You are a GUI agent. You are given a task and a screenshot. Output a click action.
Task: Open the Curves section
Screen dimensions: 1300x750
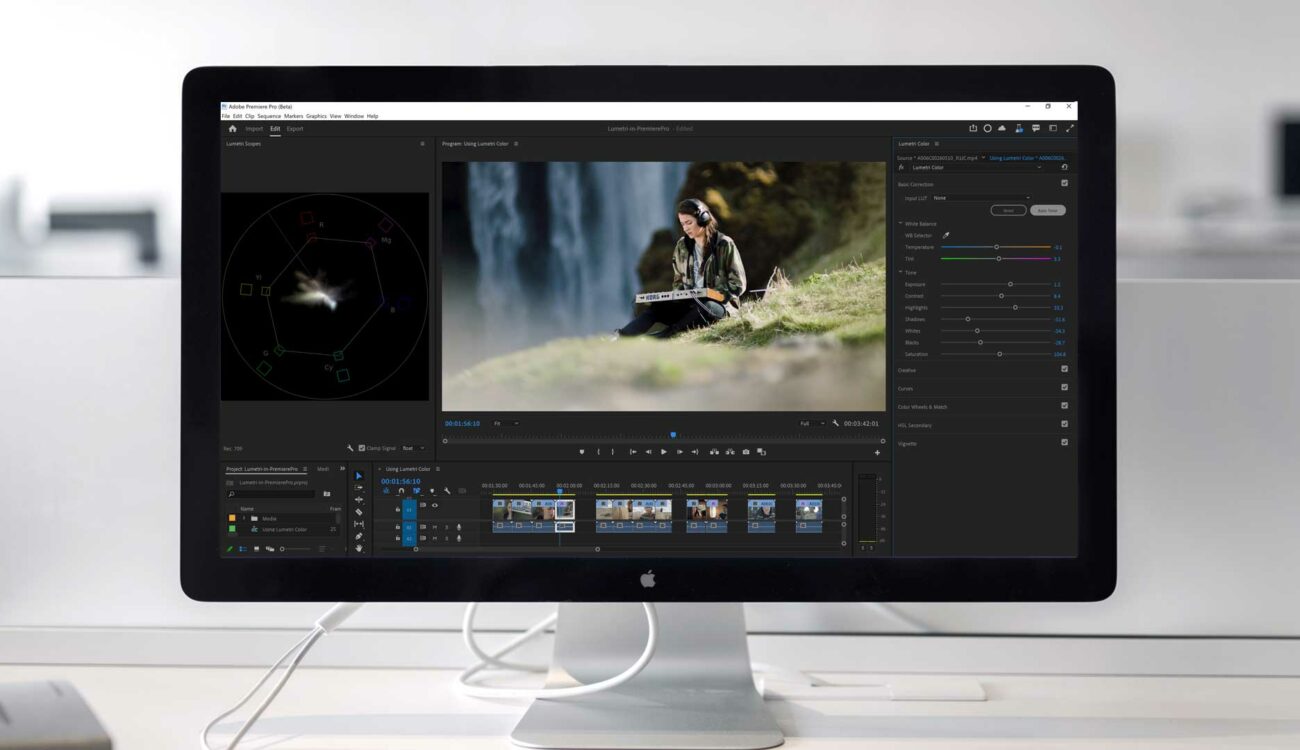(x=906, y=388)
